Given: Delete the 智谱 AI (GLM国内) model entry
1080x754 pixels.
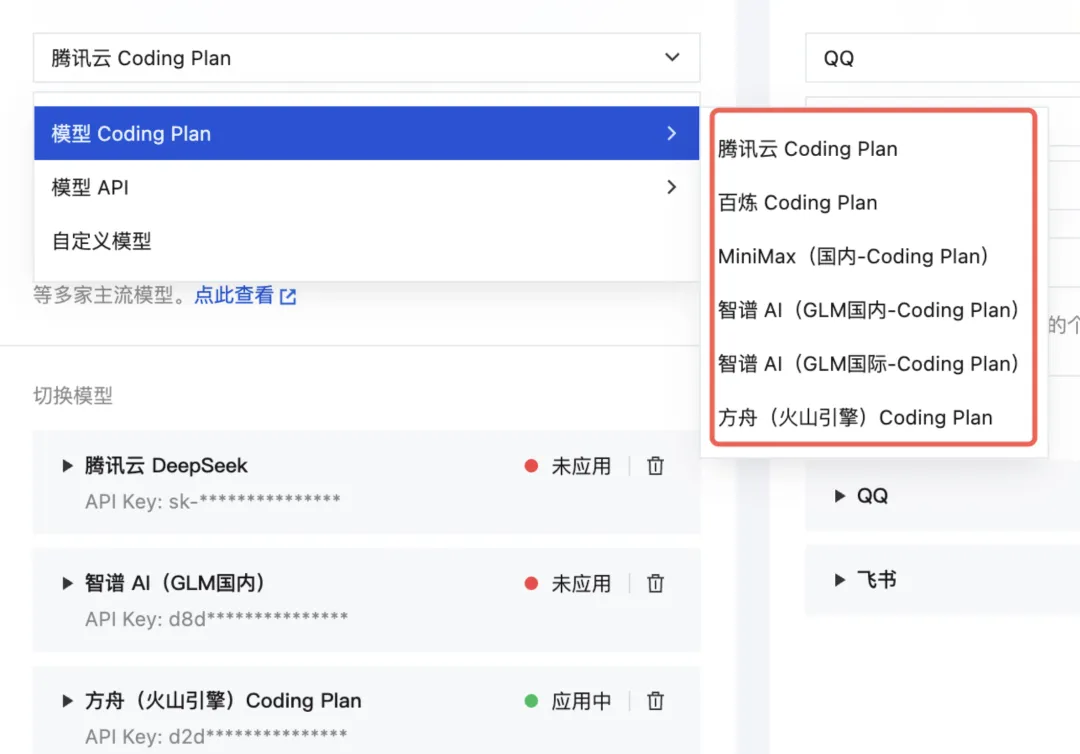Looking at the screenshot, I should pos(655,584).
